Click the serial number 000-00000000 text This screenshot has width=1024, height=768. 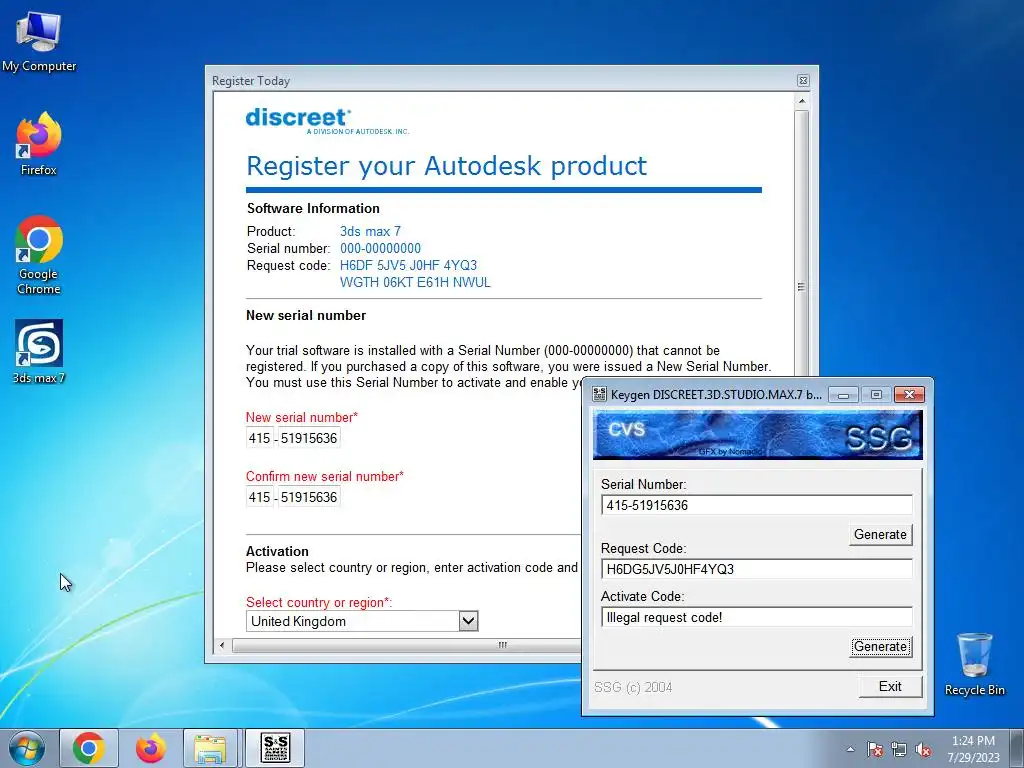coord(380,248)
